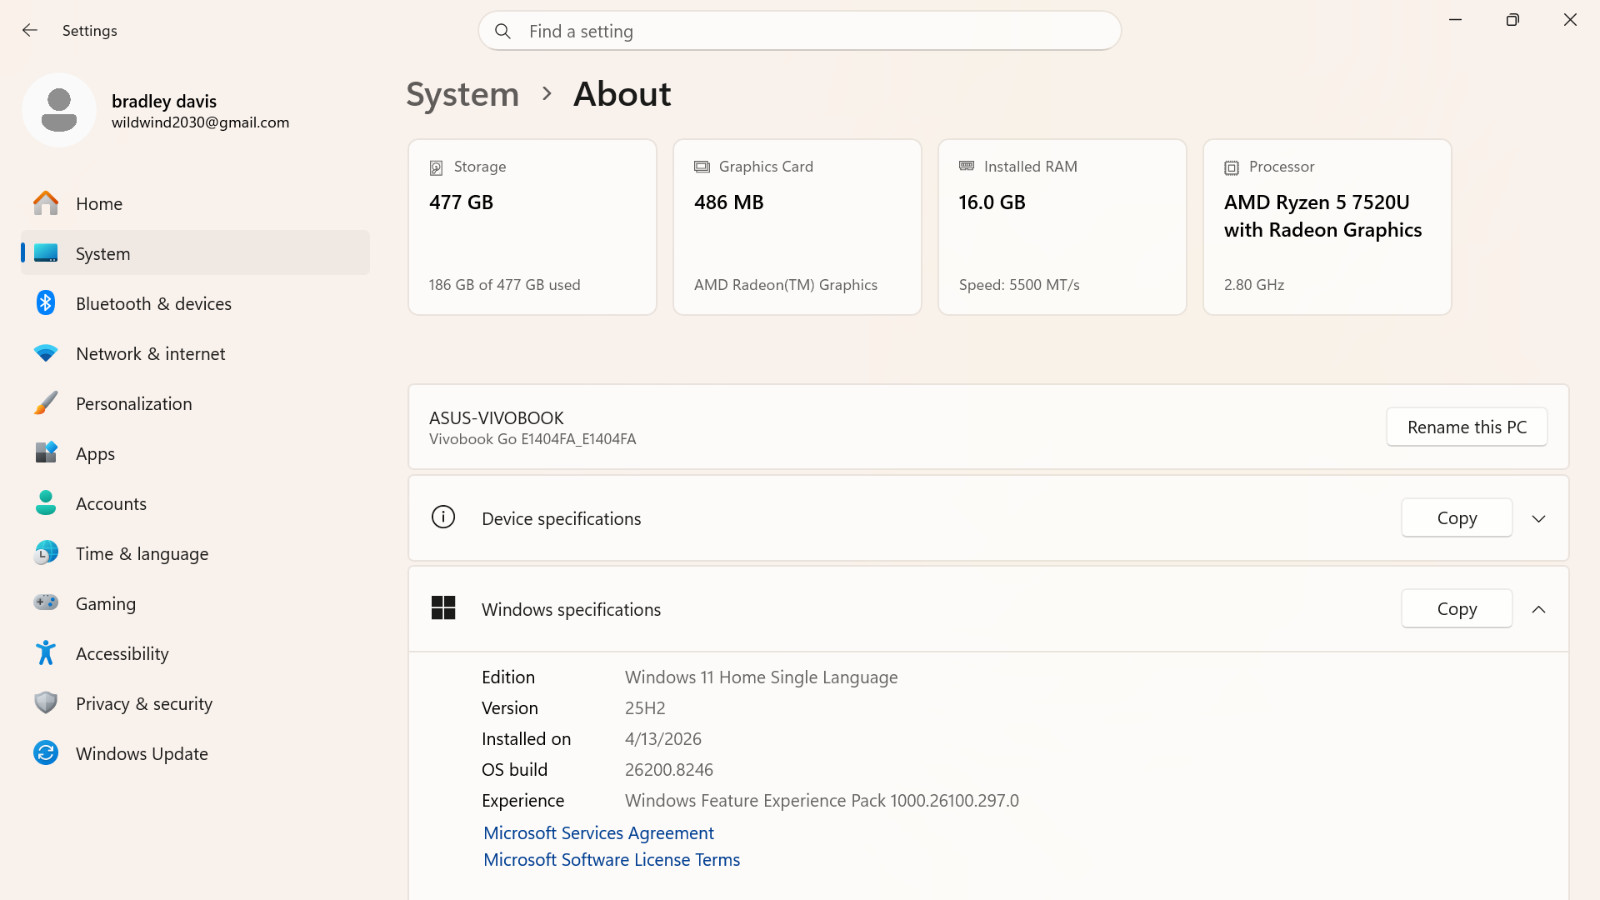Click the Home house icon
The height and width of the screenshot is (900, 1600).
(46, 203)
